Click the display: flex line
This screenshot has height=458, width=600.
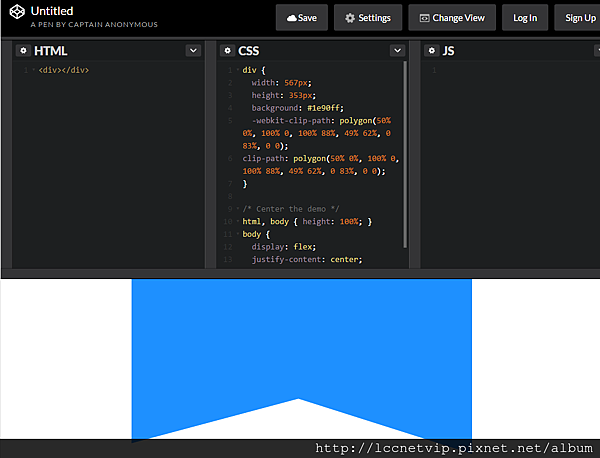284,247
